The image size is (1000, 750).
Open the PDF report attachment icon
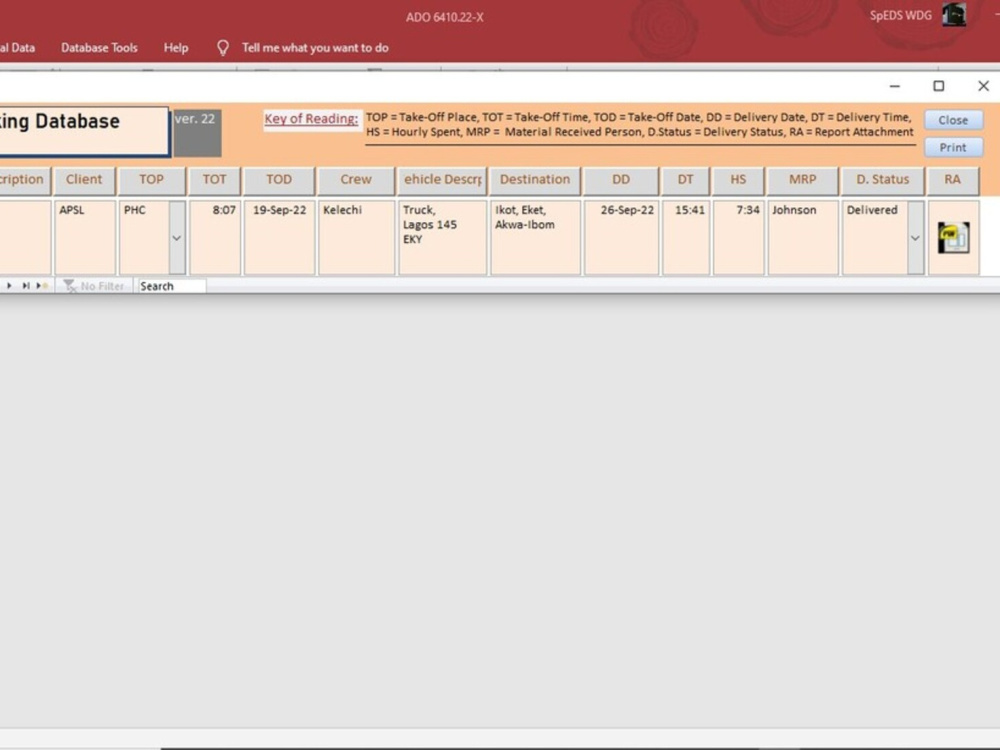(953, 238)
